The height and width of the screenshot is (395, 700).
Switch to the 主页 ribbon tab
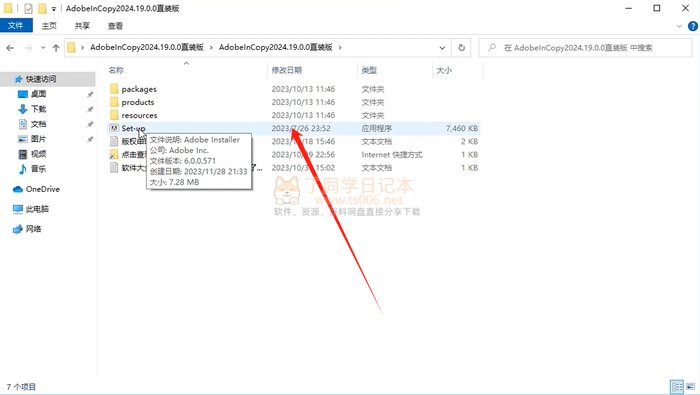[49, 26]
